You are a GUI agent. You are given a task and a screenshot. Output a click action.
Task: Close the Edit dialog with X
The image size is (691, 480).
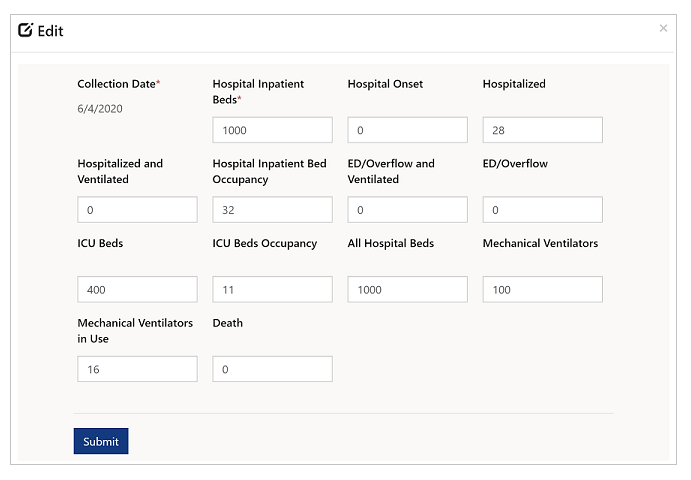(x=663, y=29)
